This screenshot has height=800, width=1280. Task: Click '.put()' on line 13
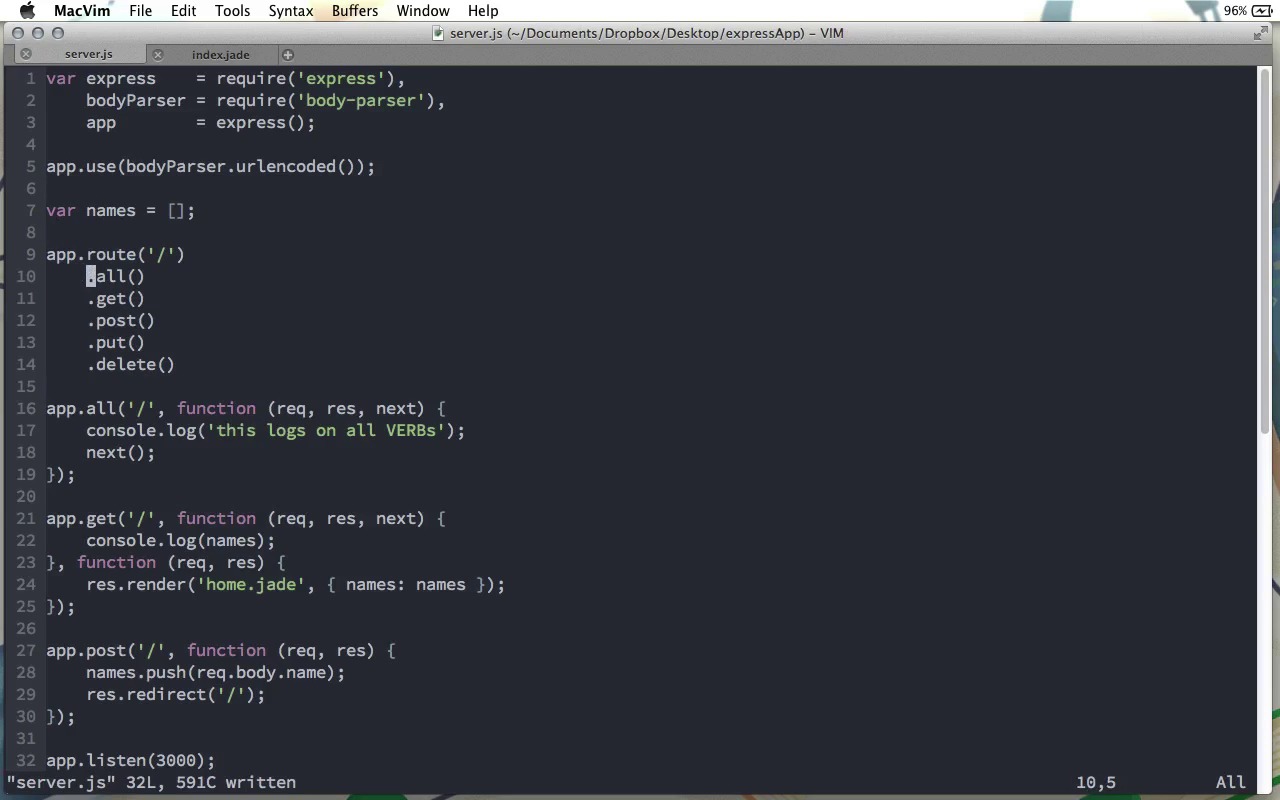[x=116, y=342]
